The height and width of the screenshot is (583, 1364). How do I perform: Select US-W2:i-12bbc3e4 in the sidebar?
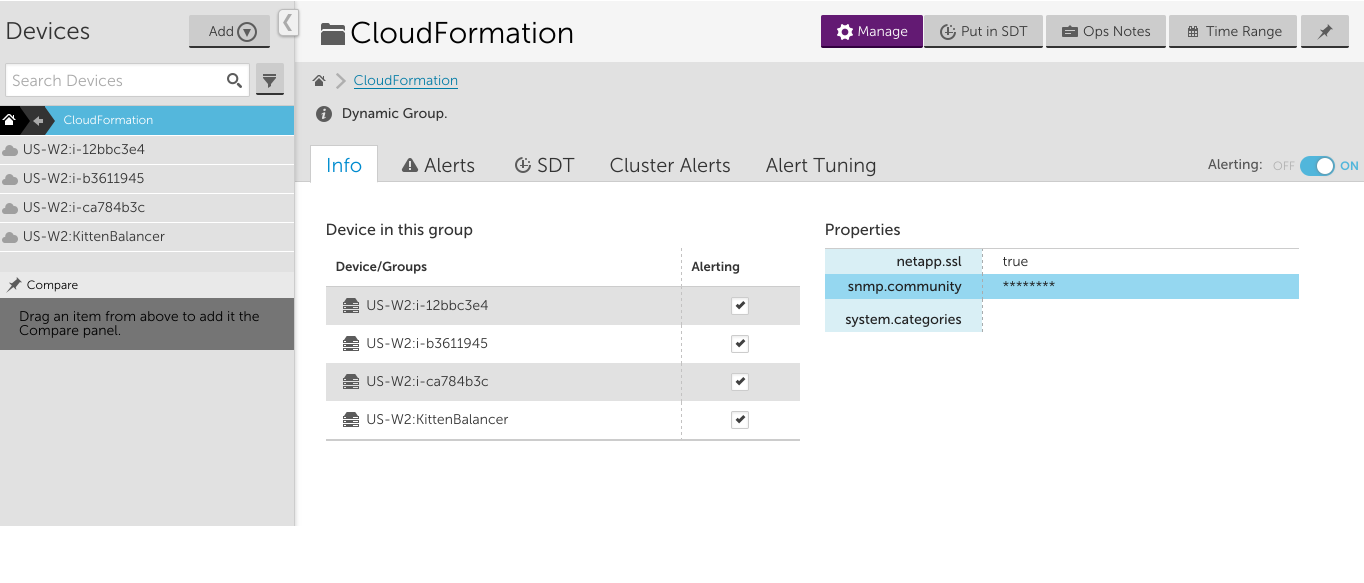pos(147,150)
